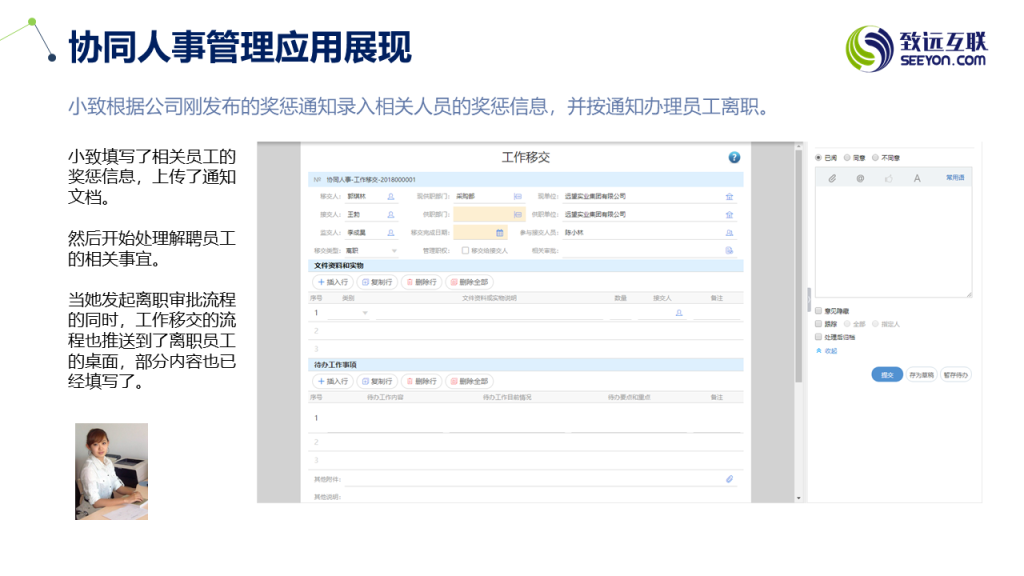Screen dimensions: 1024x576
Task: Enable the 意见隐藏 checkbox
Action: pyautogui.click(x=819, y=310)
